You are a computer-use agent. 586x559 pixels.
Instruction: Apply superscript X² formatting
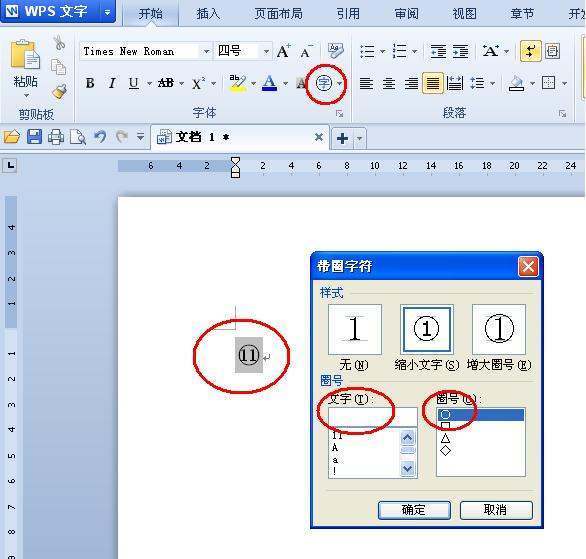[x=198, y=83]
